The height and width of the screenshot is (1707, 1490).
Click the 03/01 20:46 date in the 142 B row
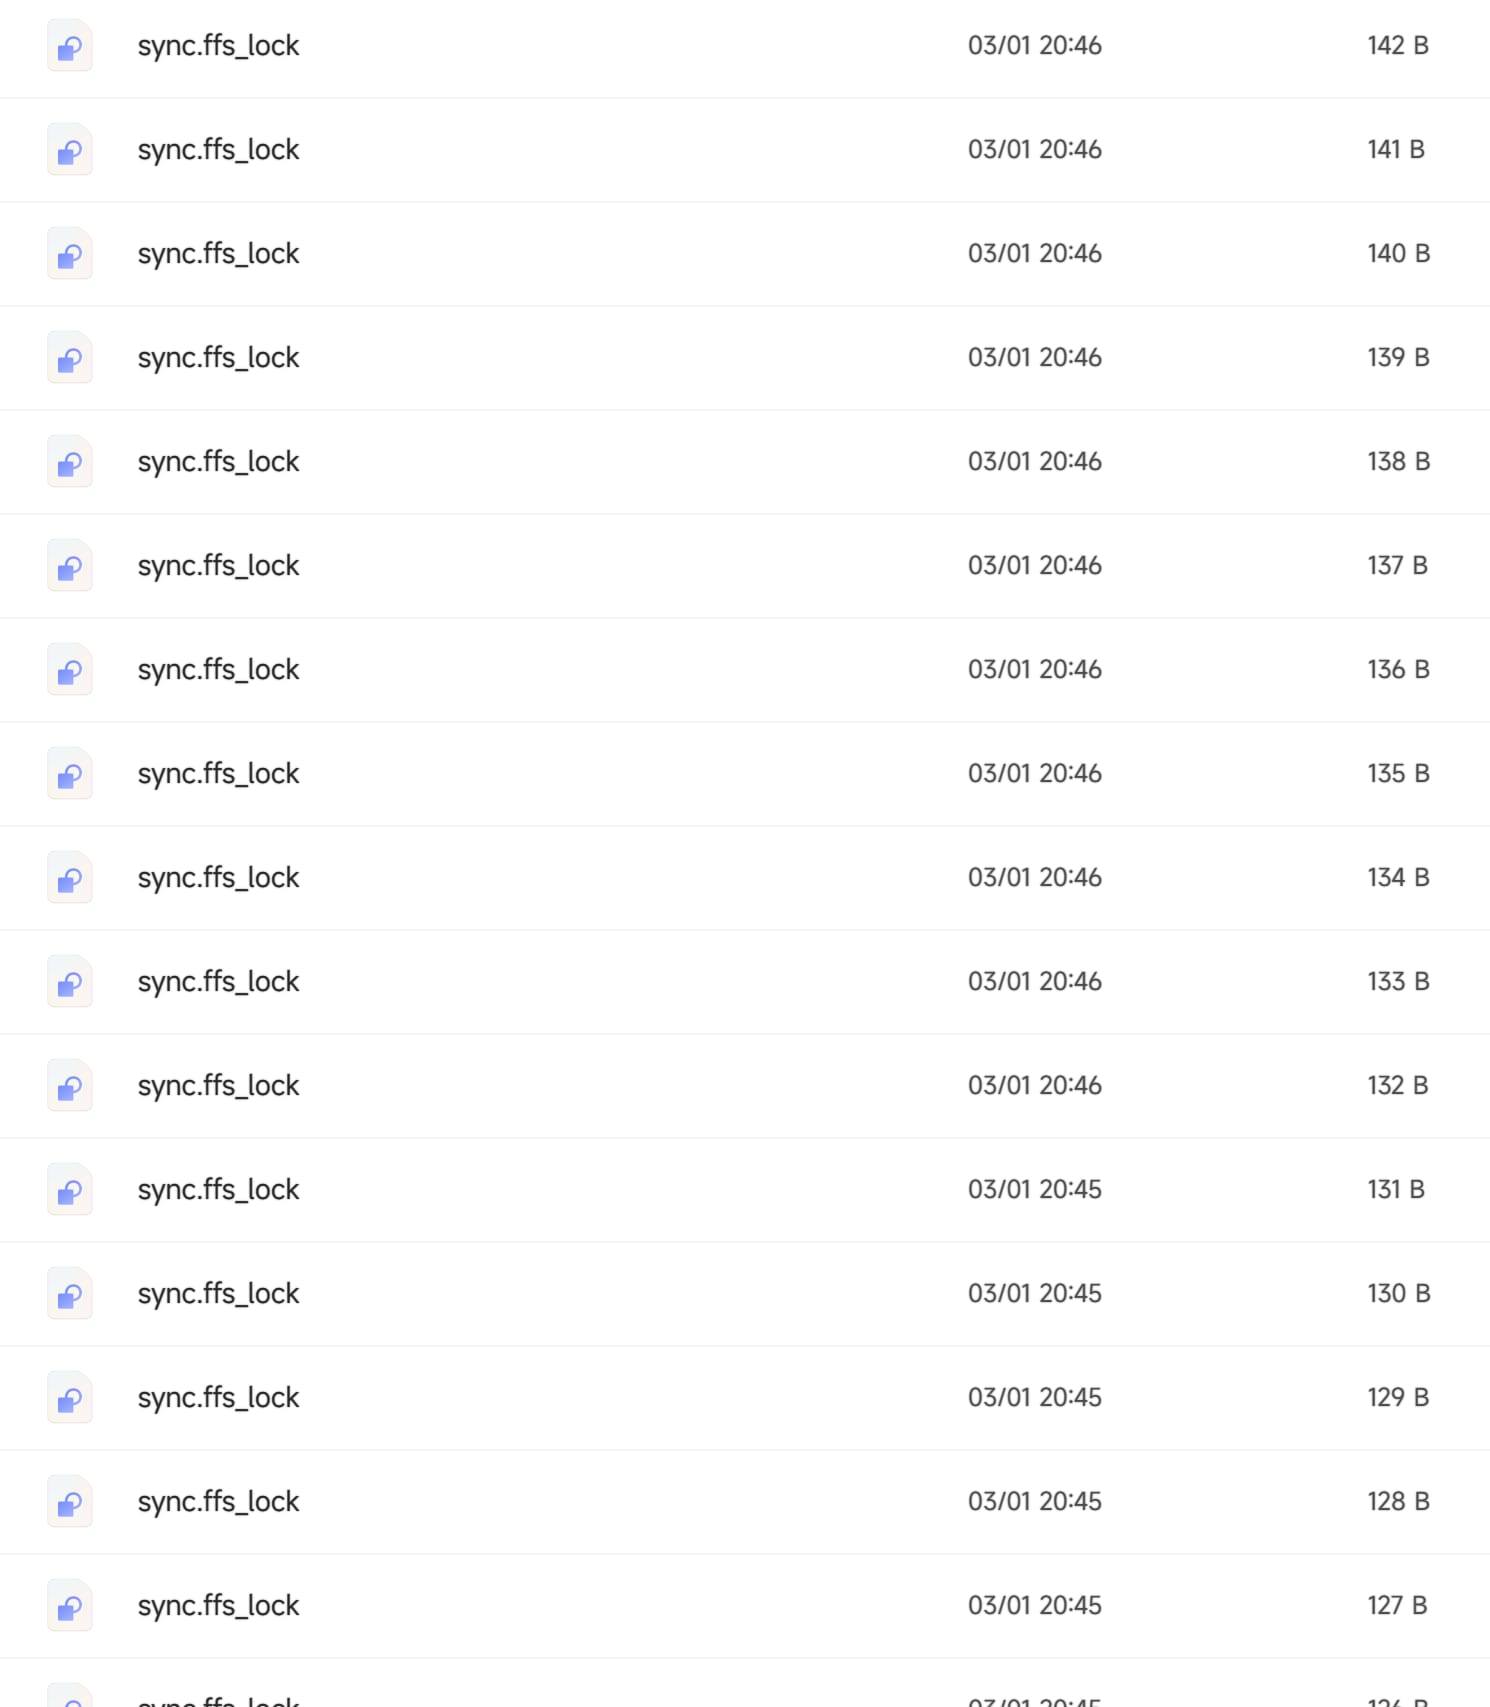[x=1035, y=45]
